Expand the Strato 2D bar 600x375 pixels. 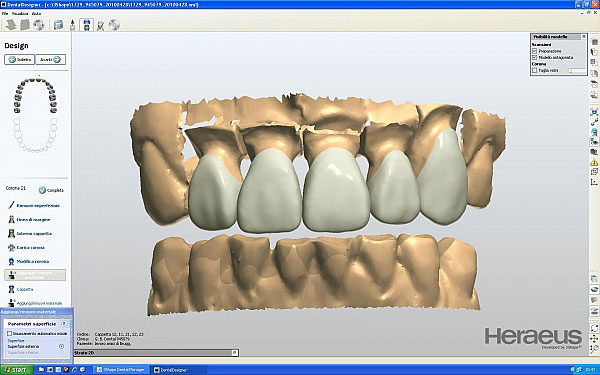pos(235,352)
